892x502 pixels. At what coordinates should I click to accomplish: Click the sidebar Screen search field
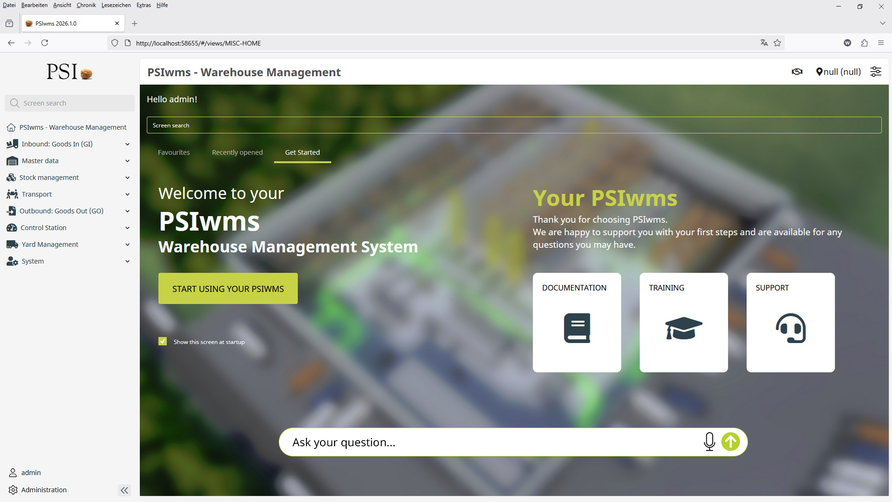[76, 103]
